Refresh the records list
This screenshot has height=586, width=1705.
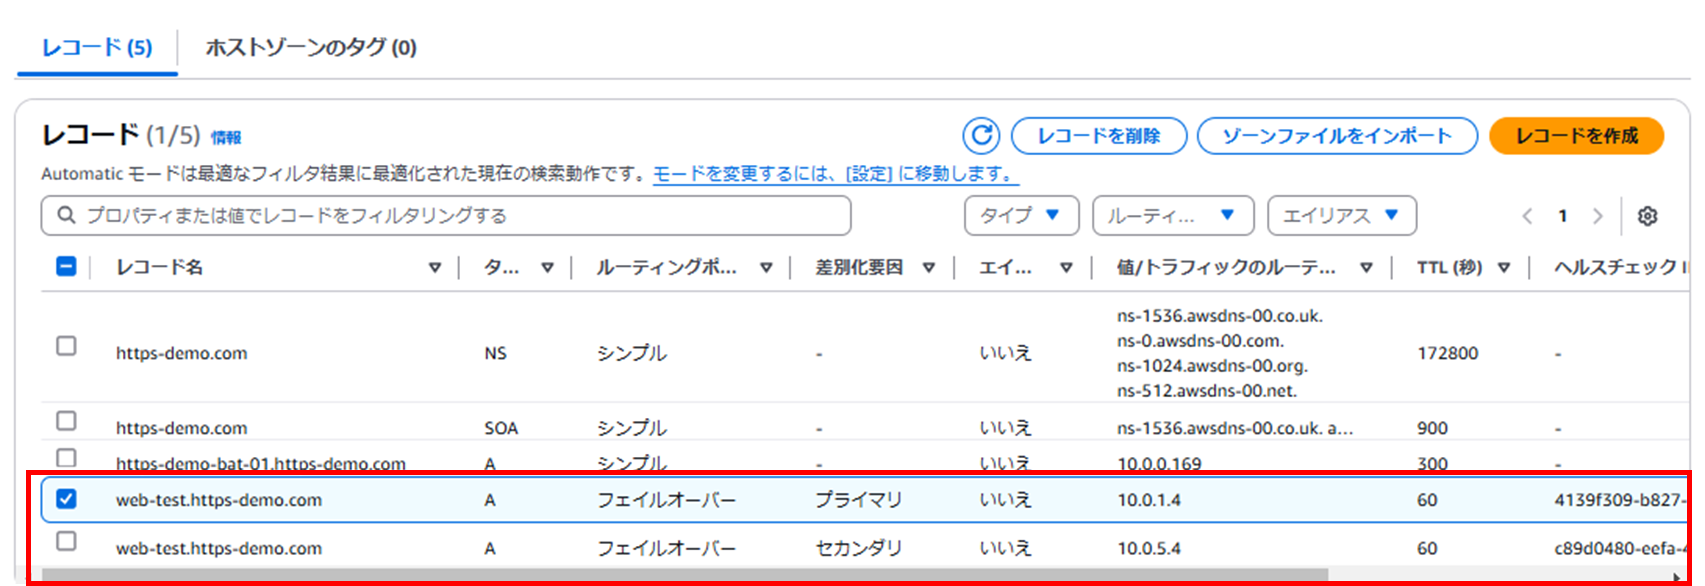981,136
